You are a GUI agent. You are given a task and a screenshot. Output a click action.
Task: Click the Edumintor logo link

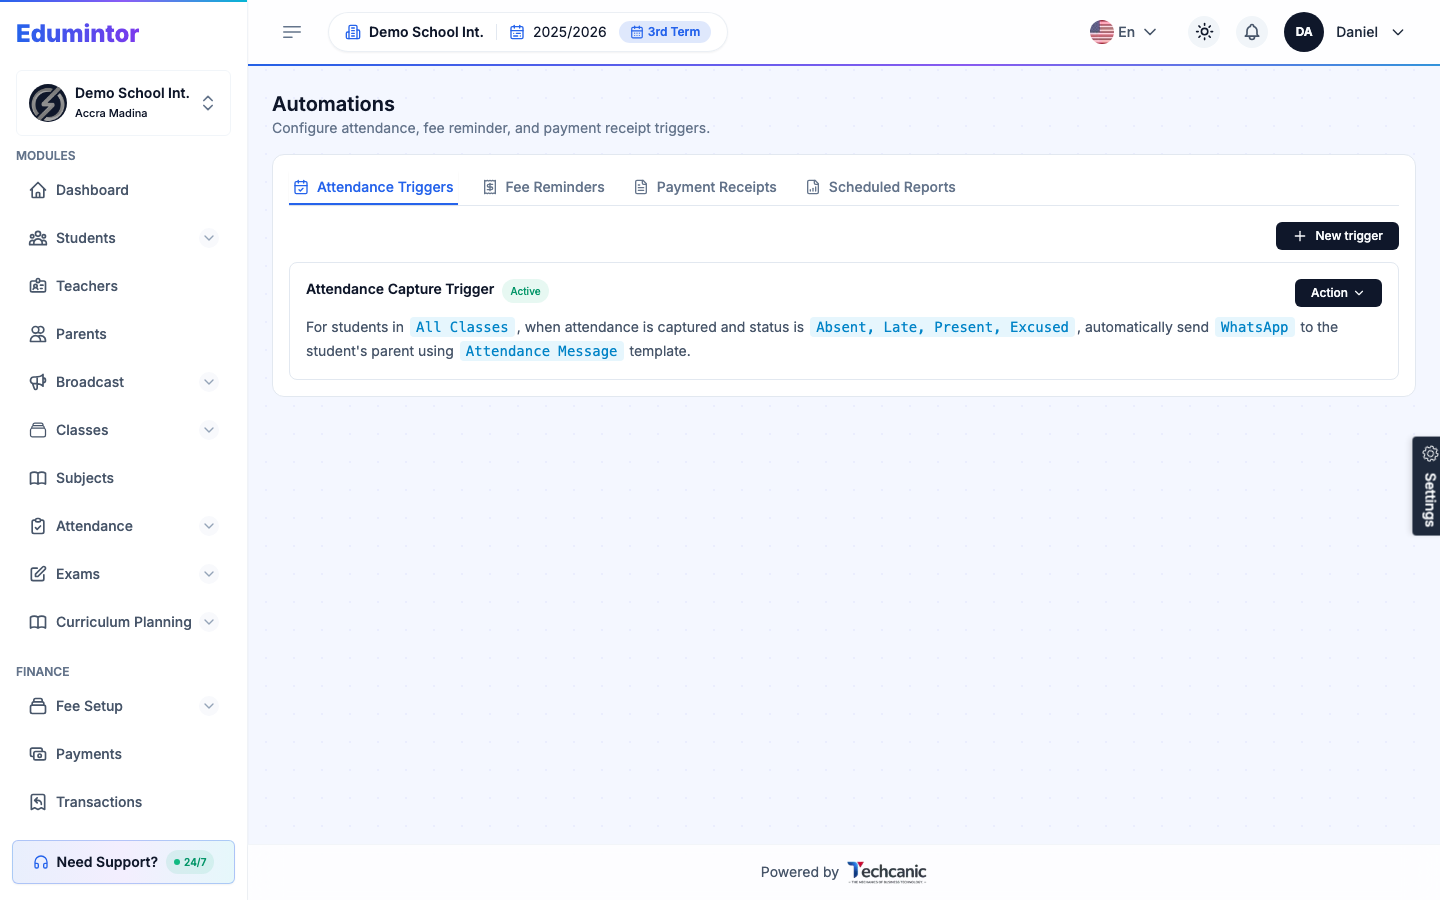pyautogui.click(x=78, y=33)
